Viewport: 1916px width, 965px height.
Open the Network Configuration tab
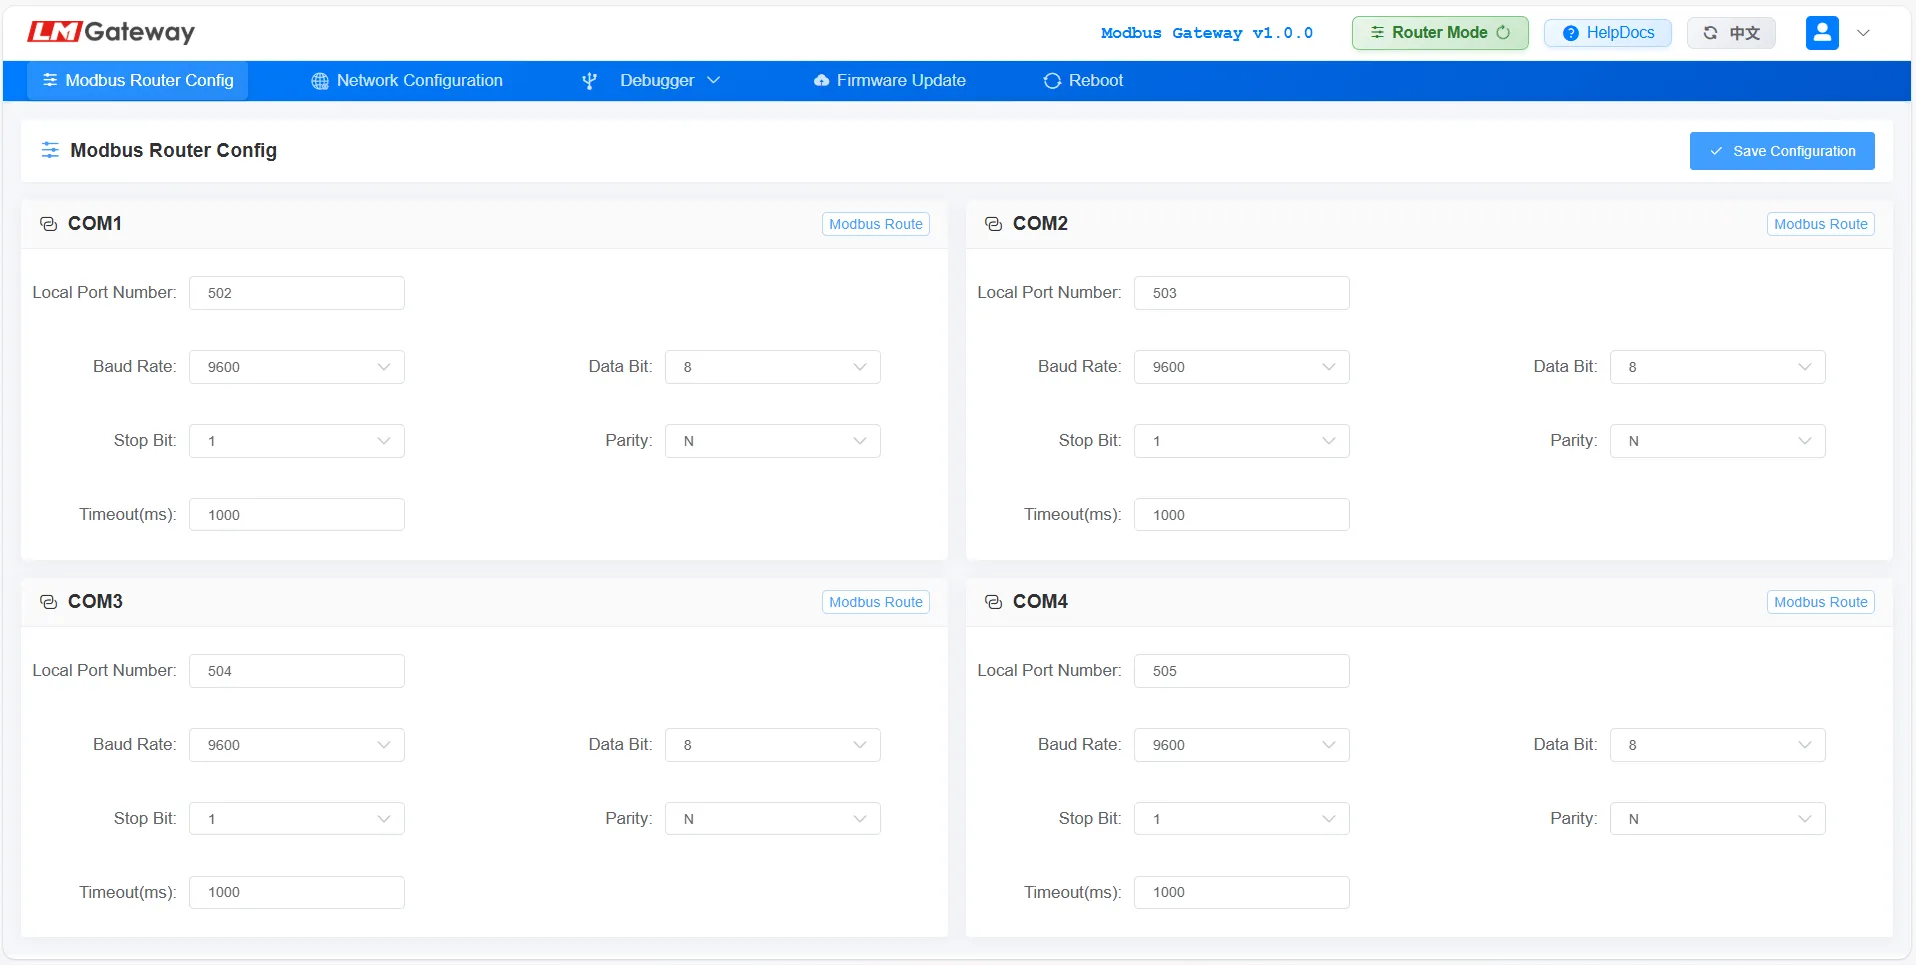[407, 81]
